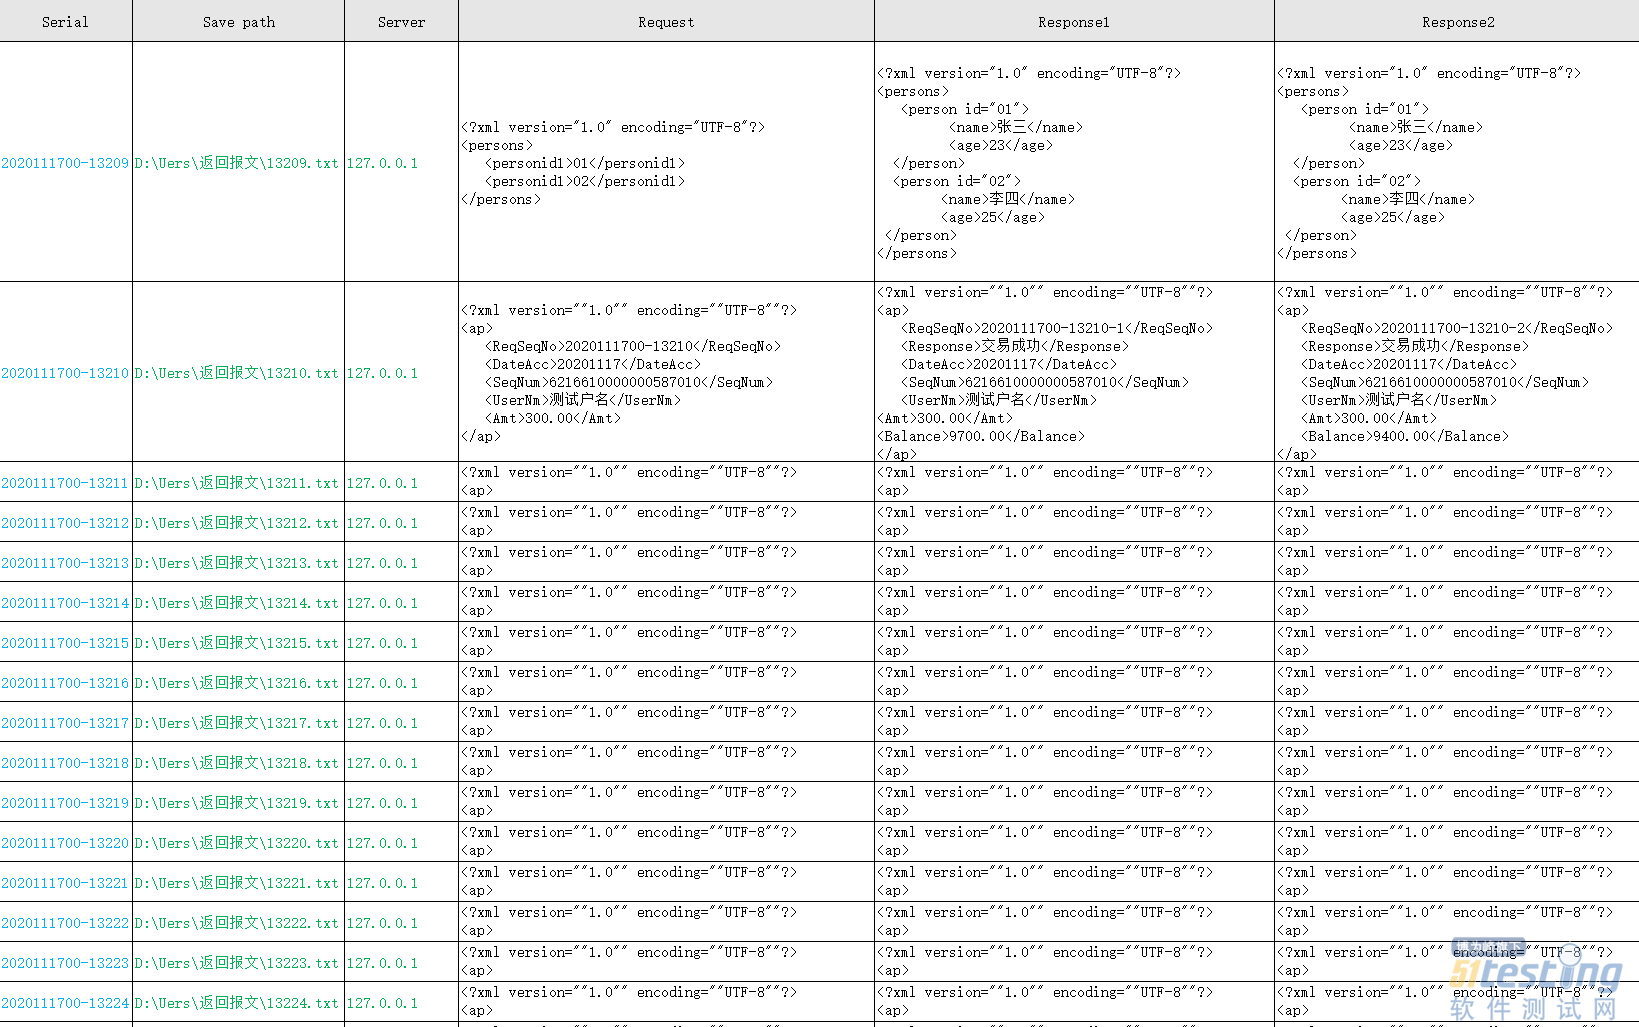Select serial cell 2020111700-13217

(x=65, y=722)
